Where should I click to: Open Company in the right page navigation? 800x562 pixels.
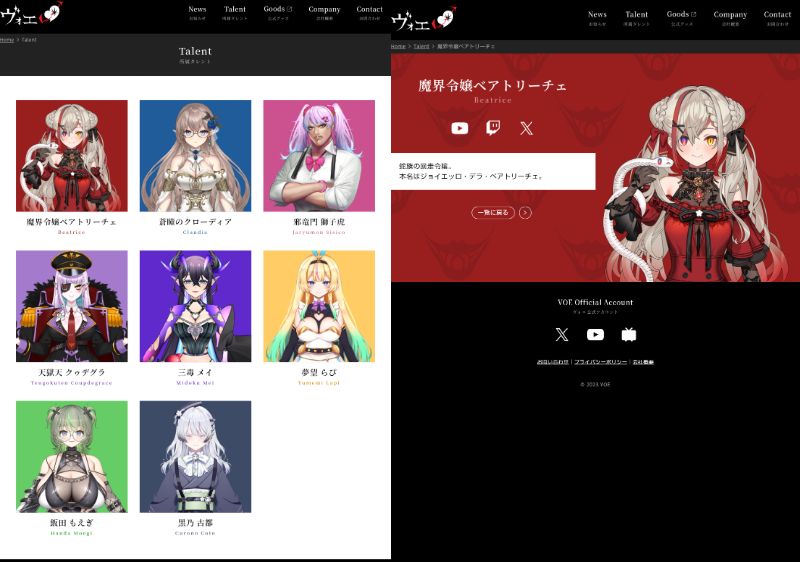coord(730,18)
